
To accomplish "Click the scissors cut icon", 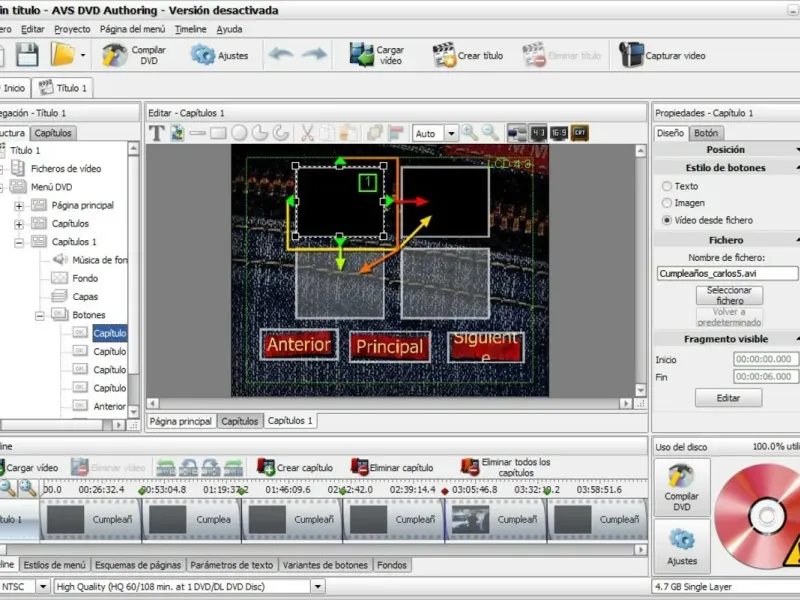I will [308, 133].
